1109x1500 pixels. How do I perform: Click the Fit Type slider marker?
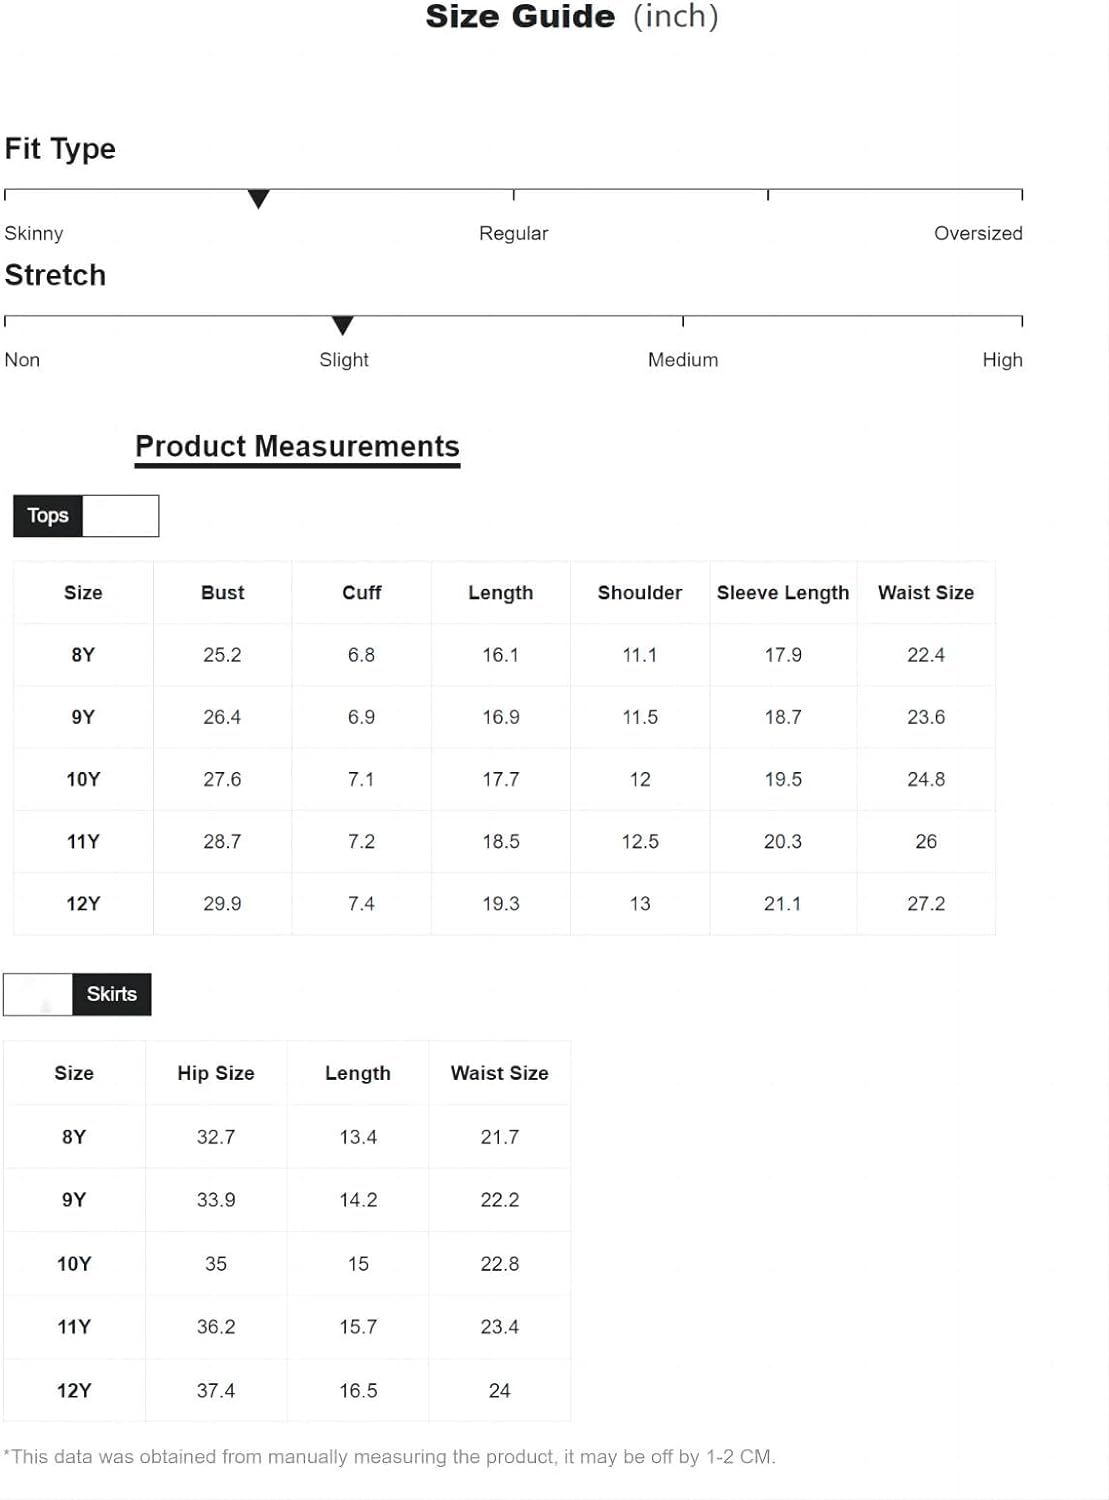[259, 199]
